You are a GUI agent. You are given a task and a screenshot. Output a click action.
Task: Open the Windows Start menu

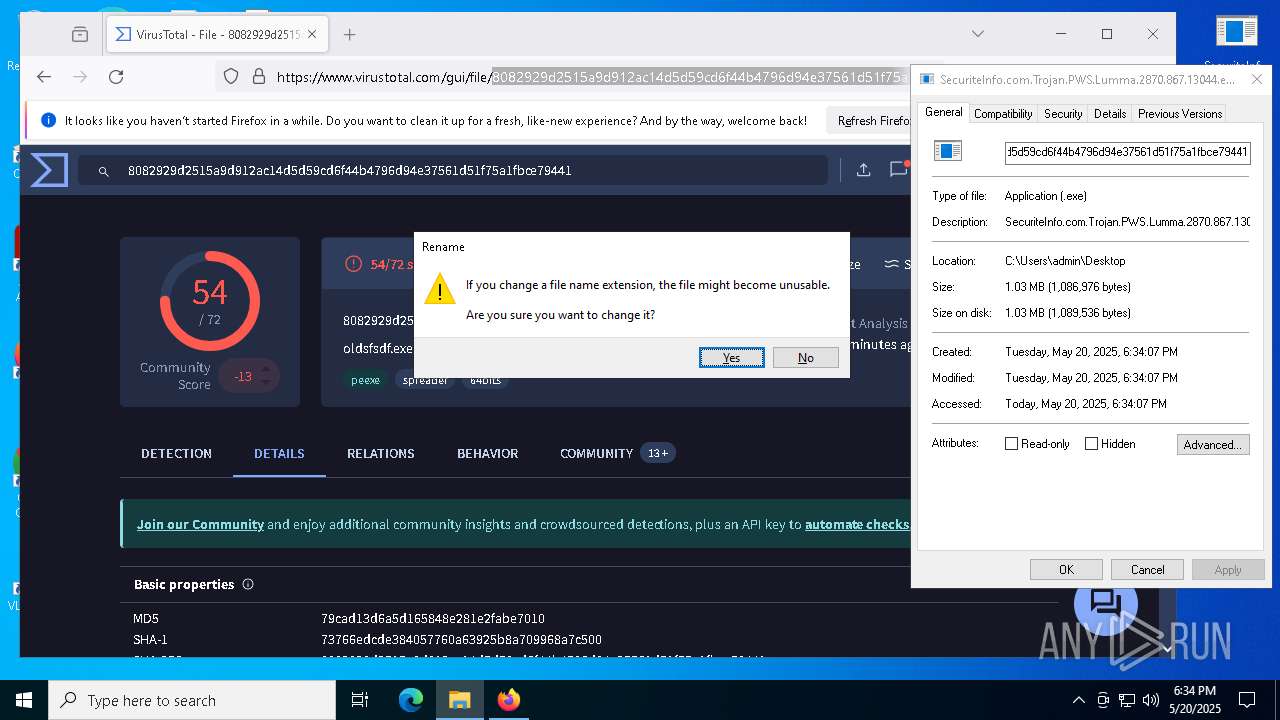point(24,700)
